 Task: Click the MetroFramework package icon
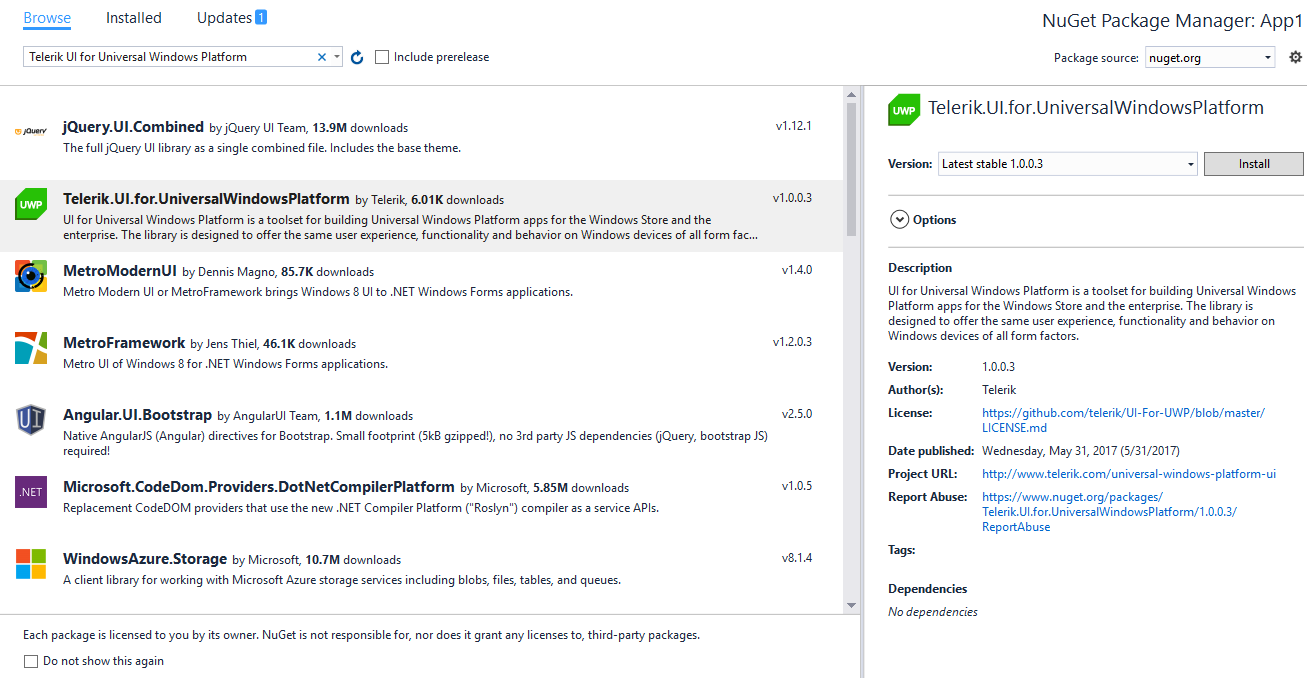(x=31, y=347)
